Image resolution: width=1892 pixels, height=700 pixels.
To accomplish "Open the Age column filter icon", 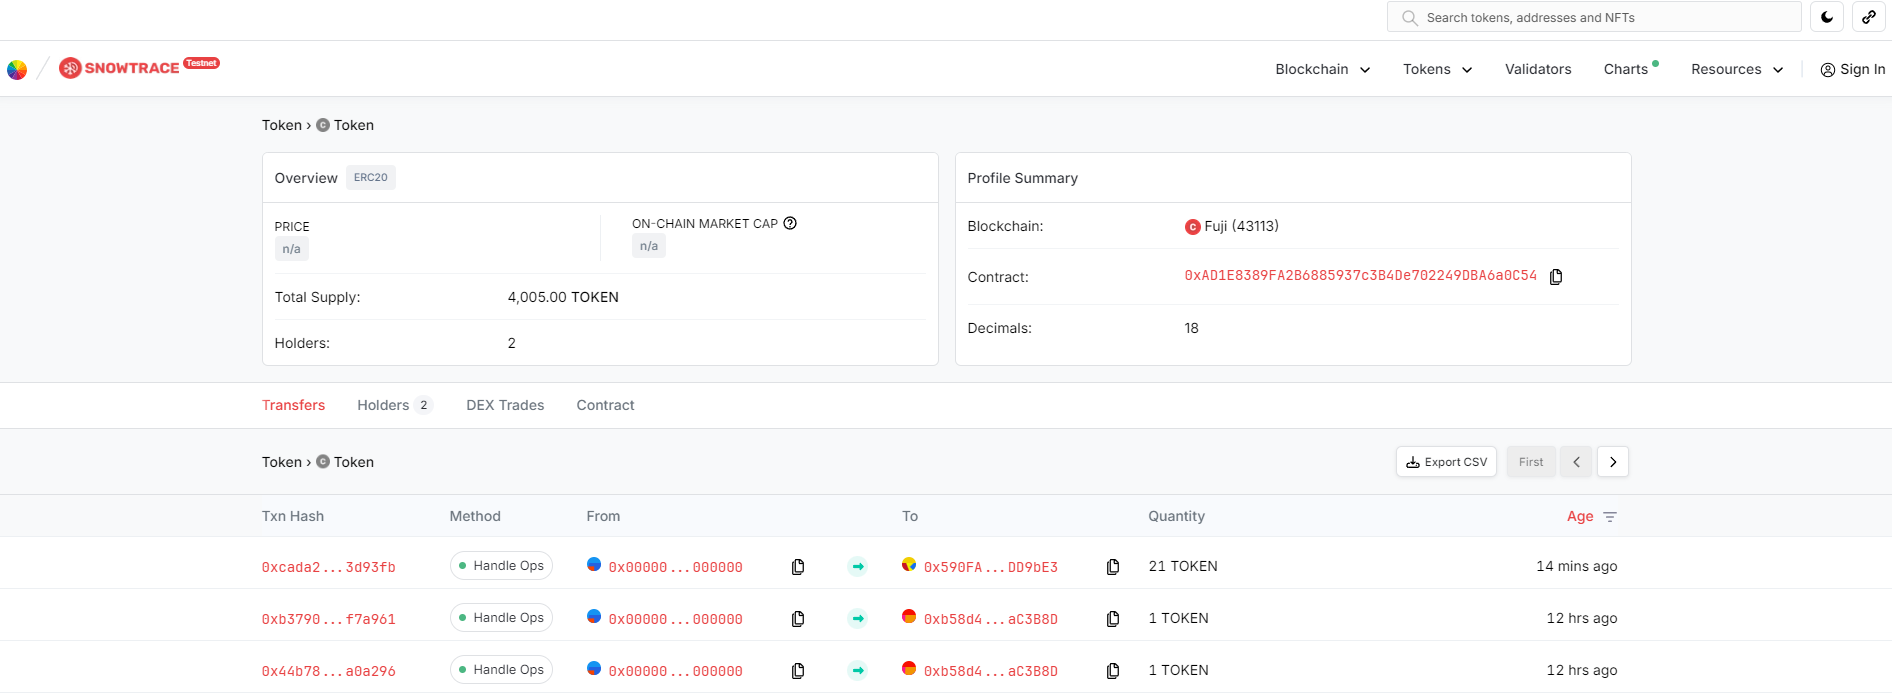I will (x=1610, y=517).
